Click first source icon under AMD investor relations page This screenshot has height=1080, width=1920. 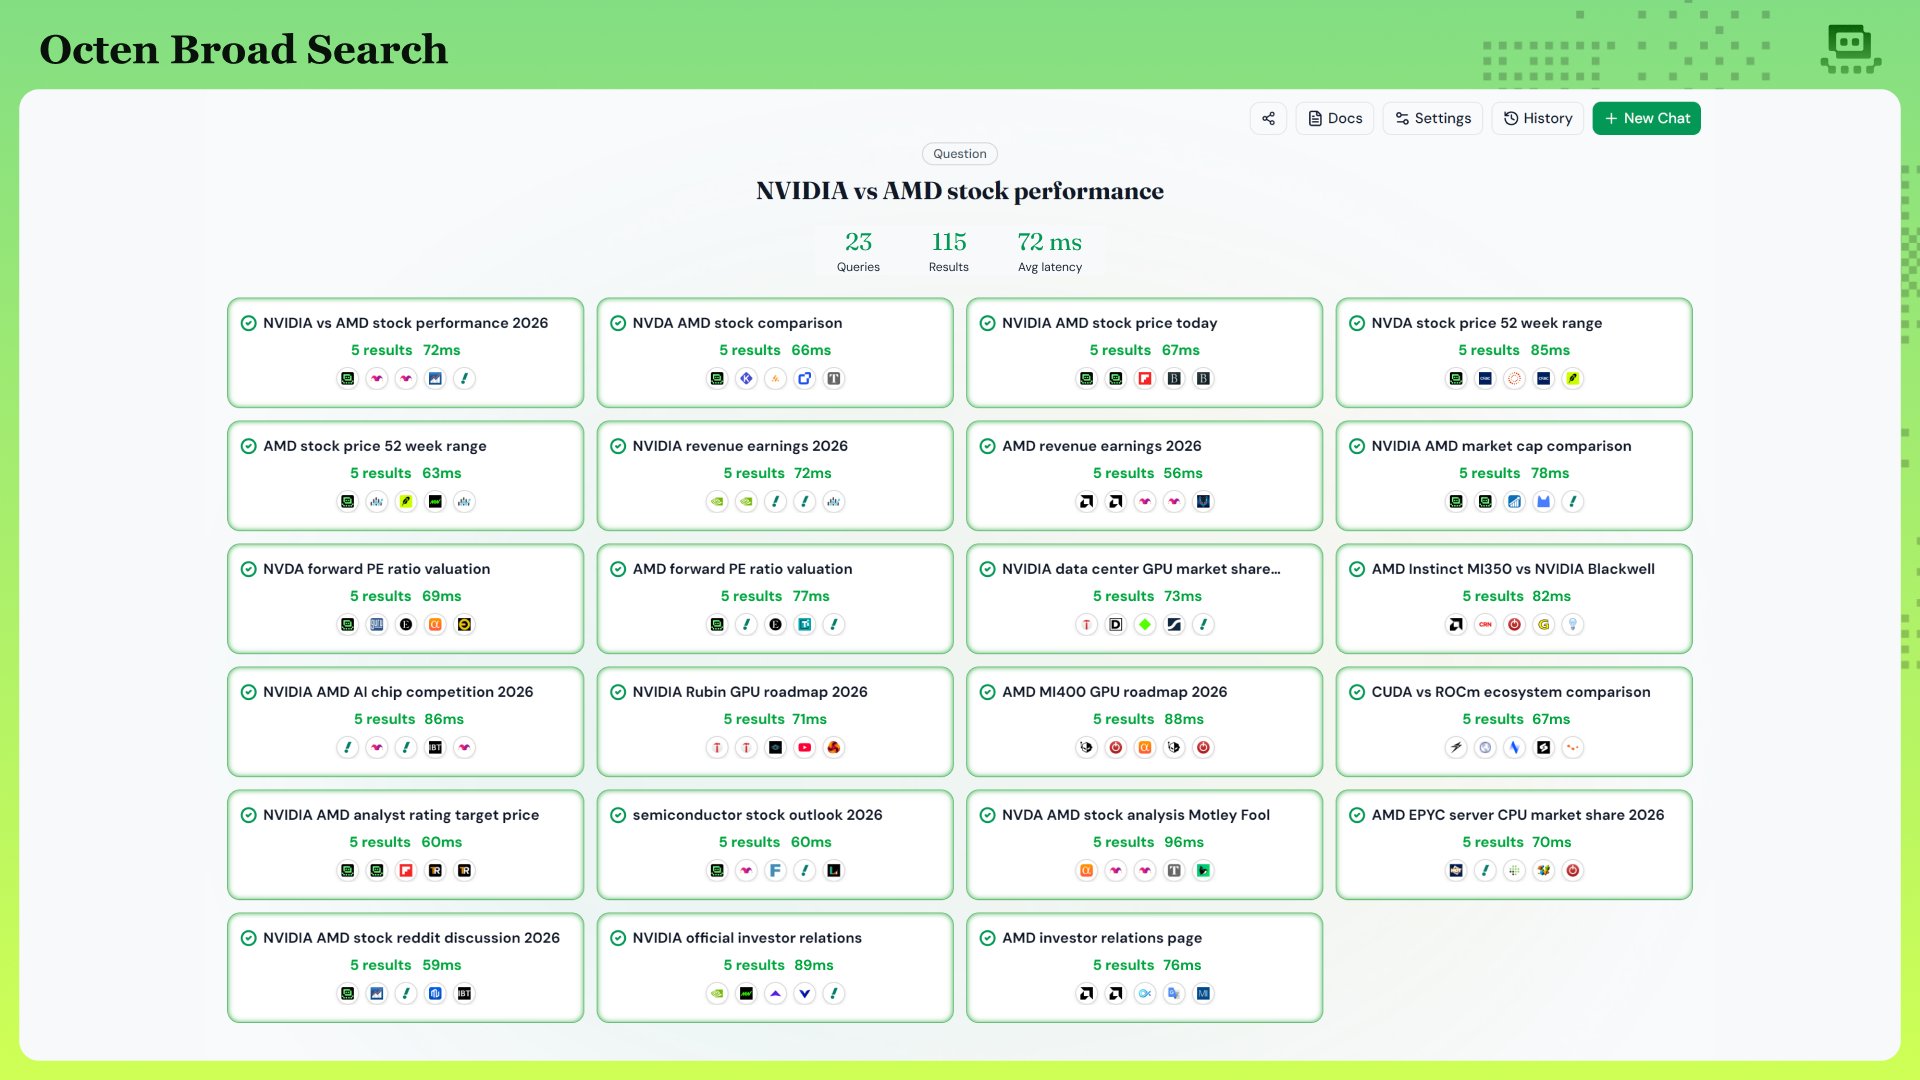[x=1086, y=993]
